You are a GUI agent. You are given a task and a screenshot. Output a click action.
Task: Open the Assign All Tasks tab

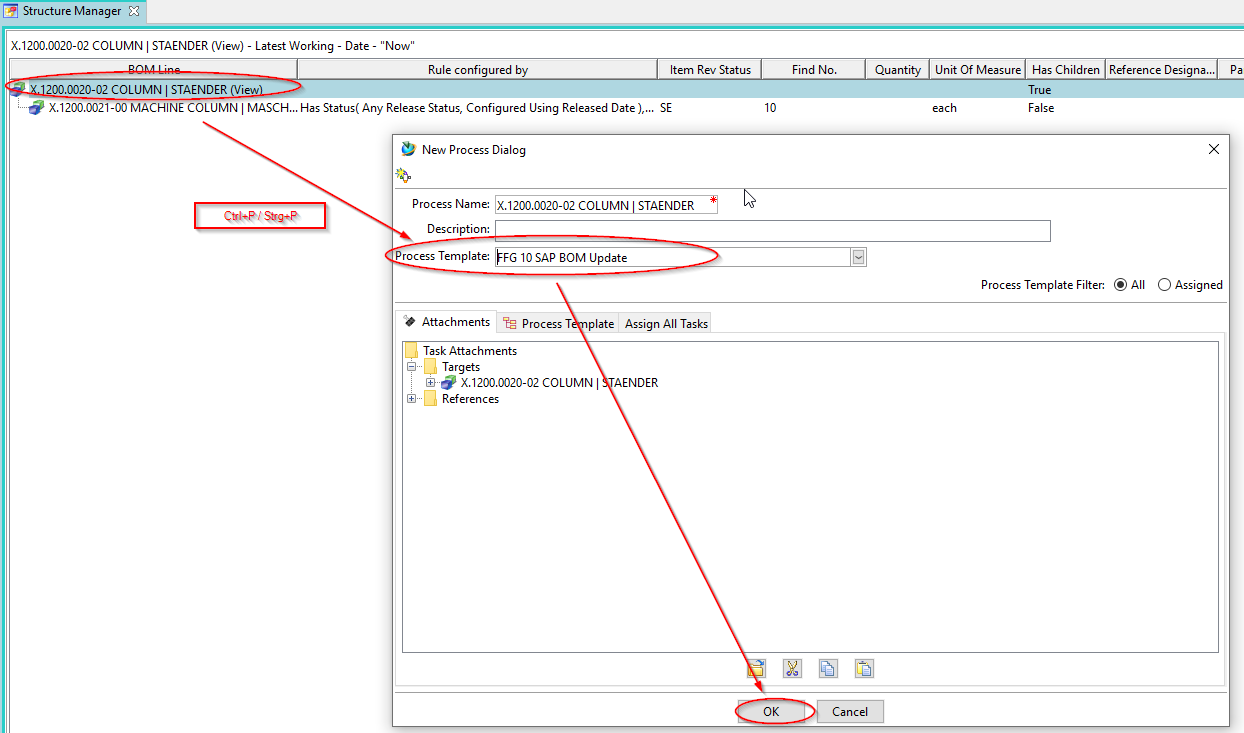tap(666, 323)
